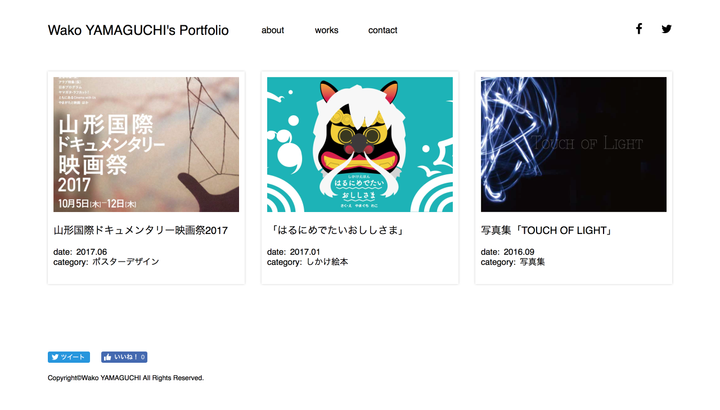Select the ポスターデザイン category text
Image resolution: width=720 pixels, height=410 pixels.
[x=126, y=262]
